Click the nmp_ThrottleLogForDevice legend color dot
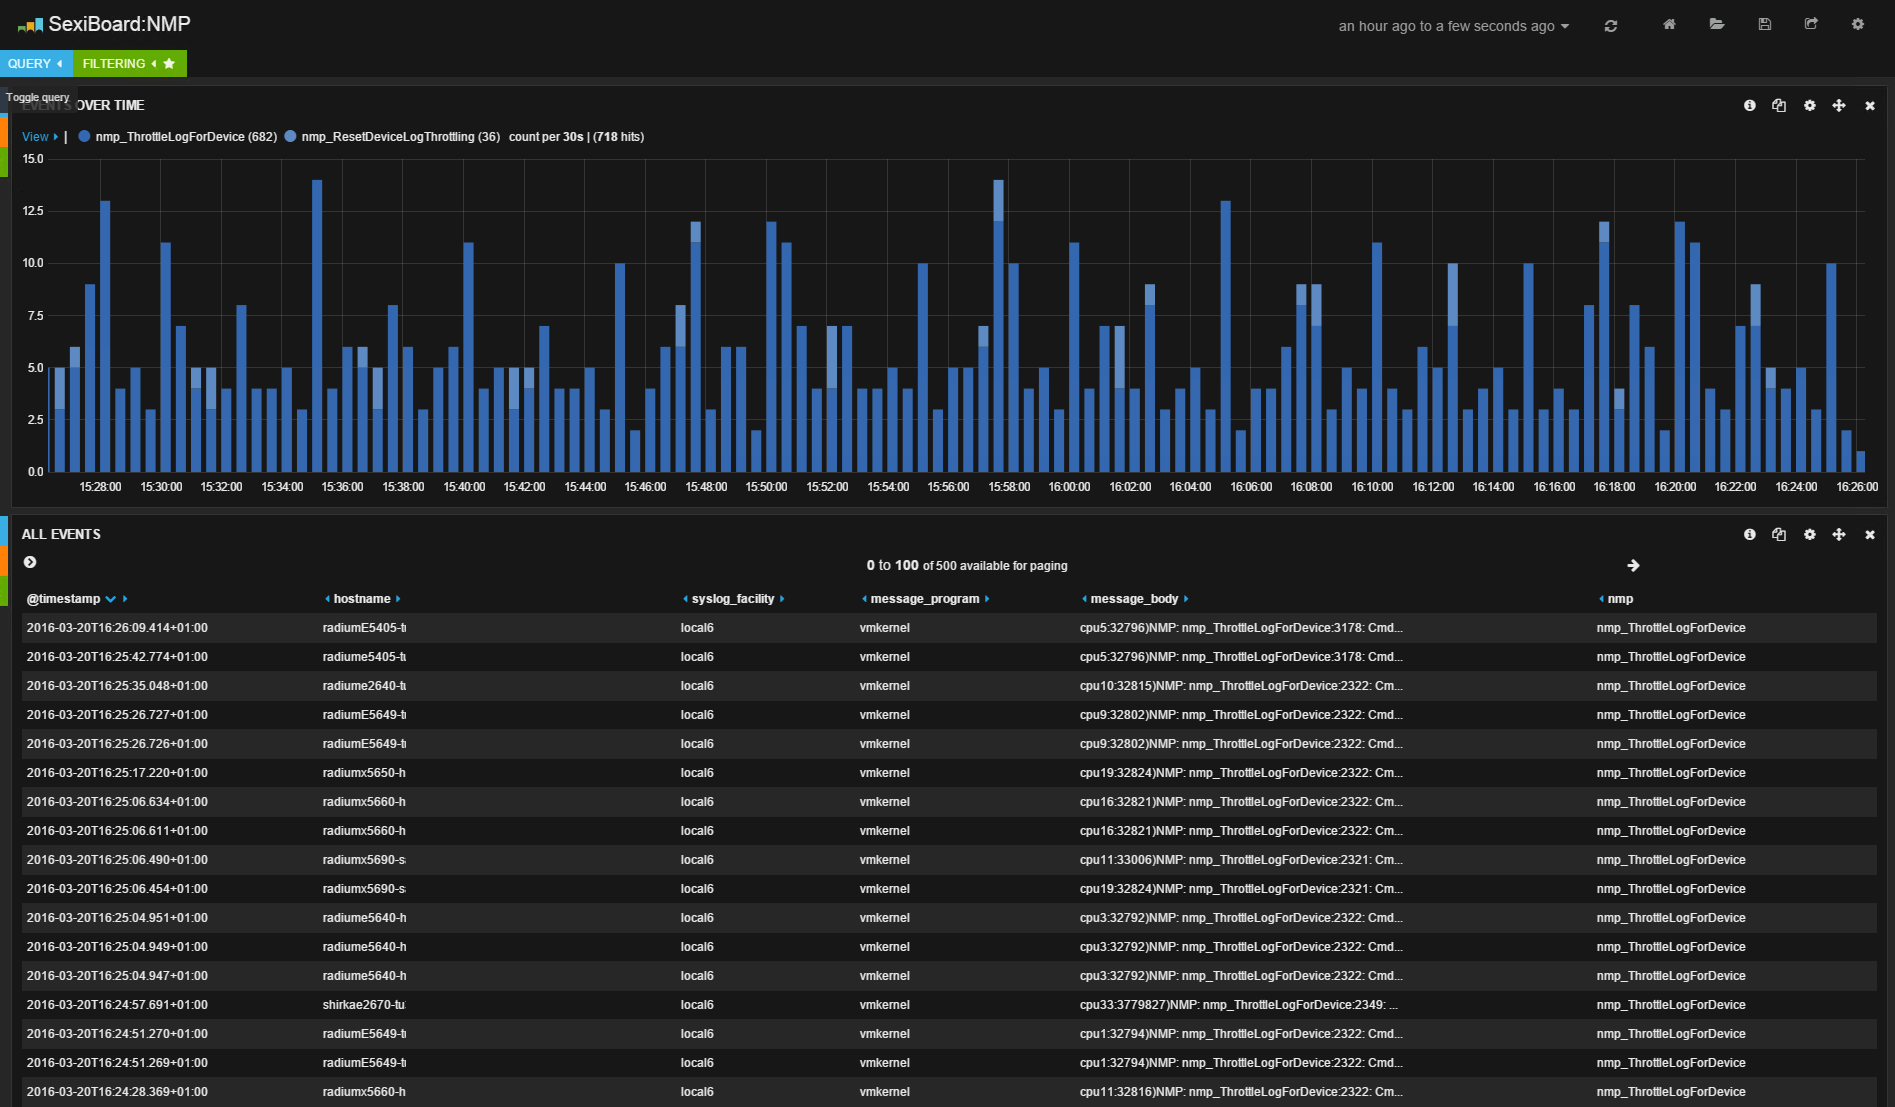The image size is (1895, 1107). 85,137
